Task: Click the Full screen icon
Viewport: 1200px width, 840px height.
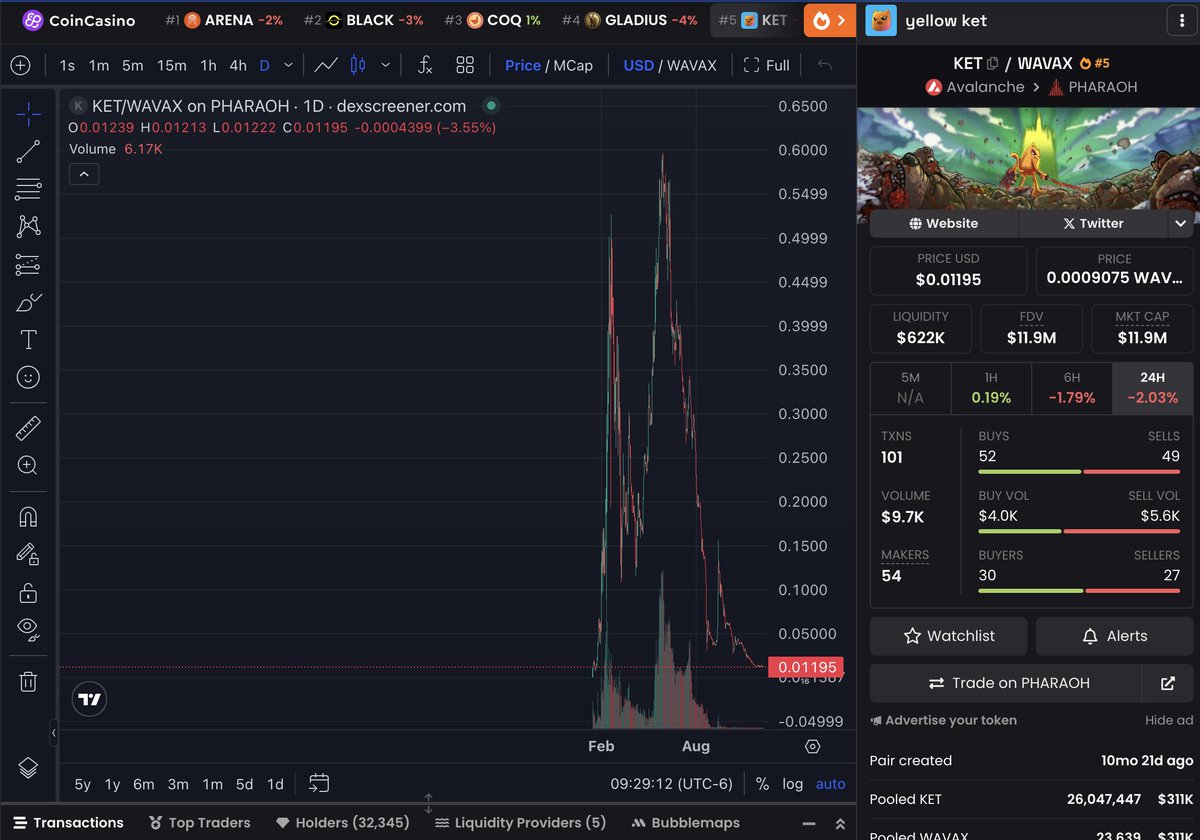Action: [767, 65]
